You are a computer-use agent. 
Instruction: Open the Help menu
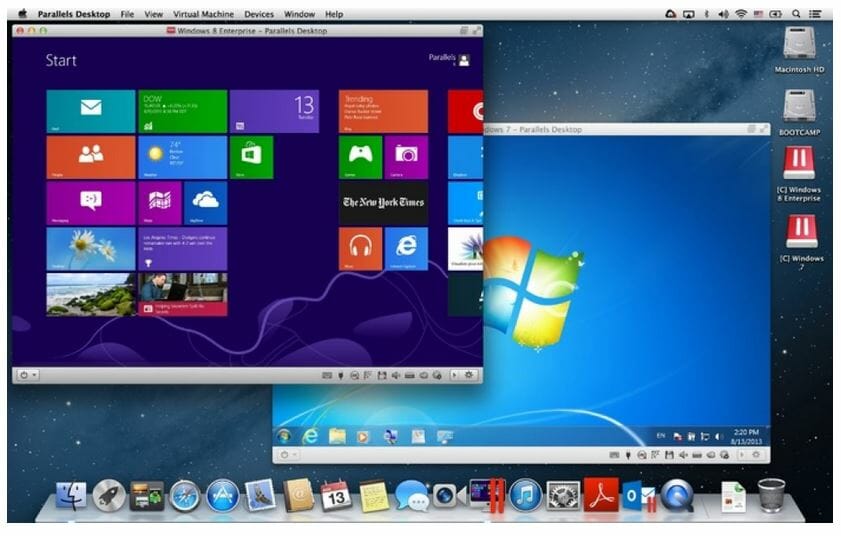point(334,14)
